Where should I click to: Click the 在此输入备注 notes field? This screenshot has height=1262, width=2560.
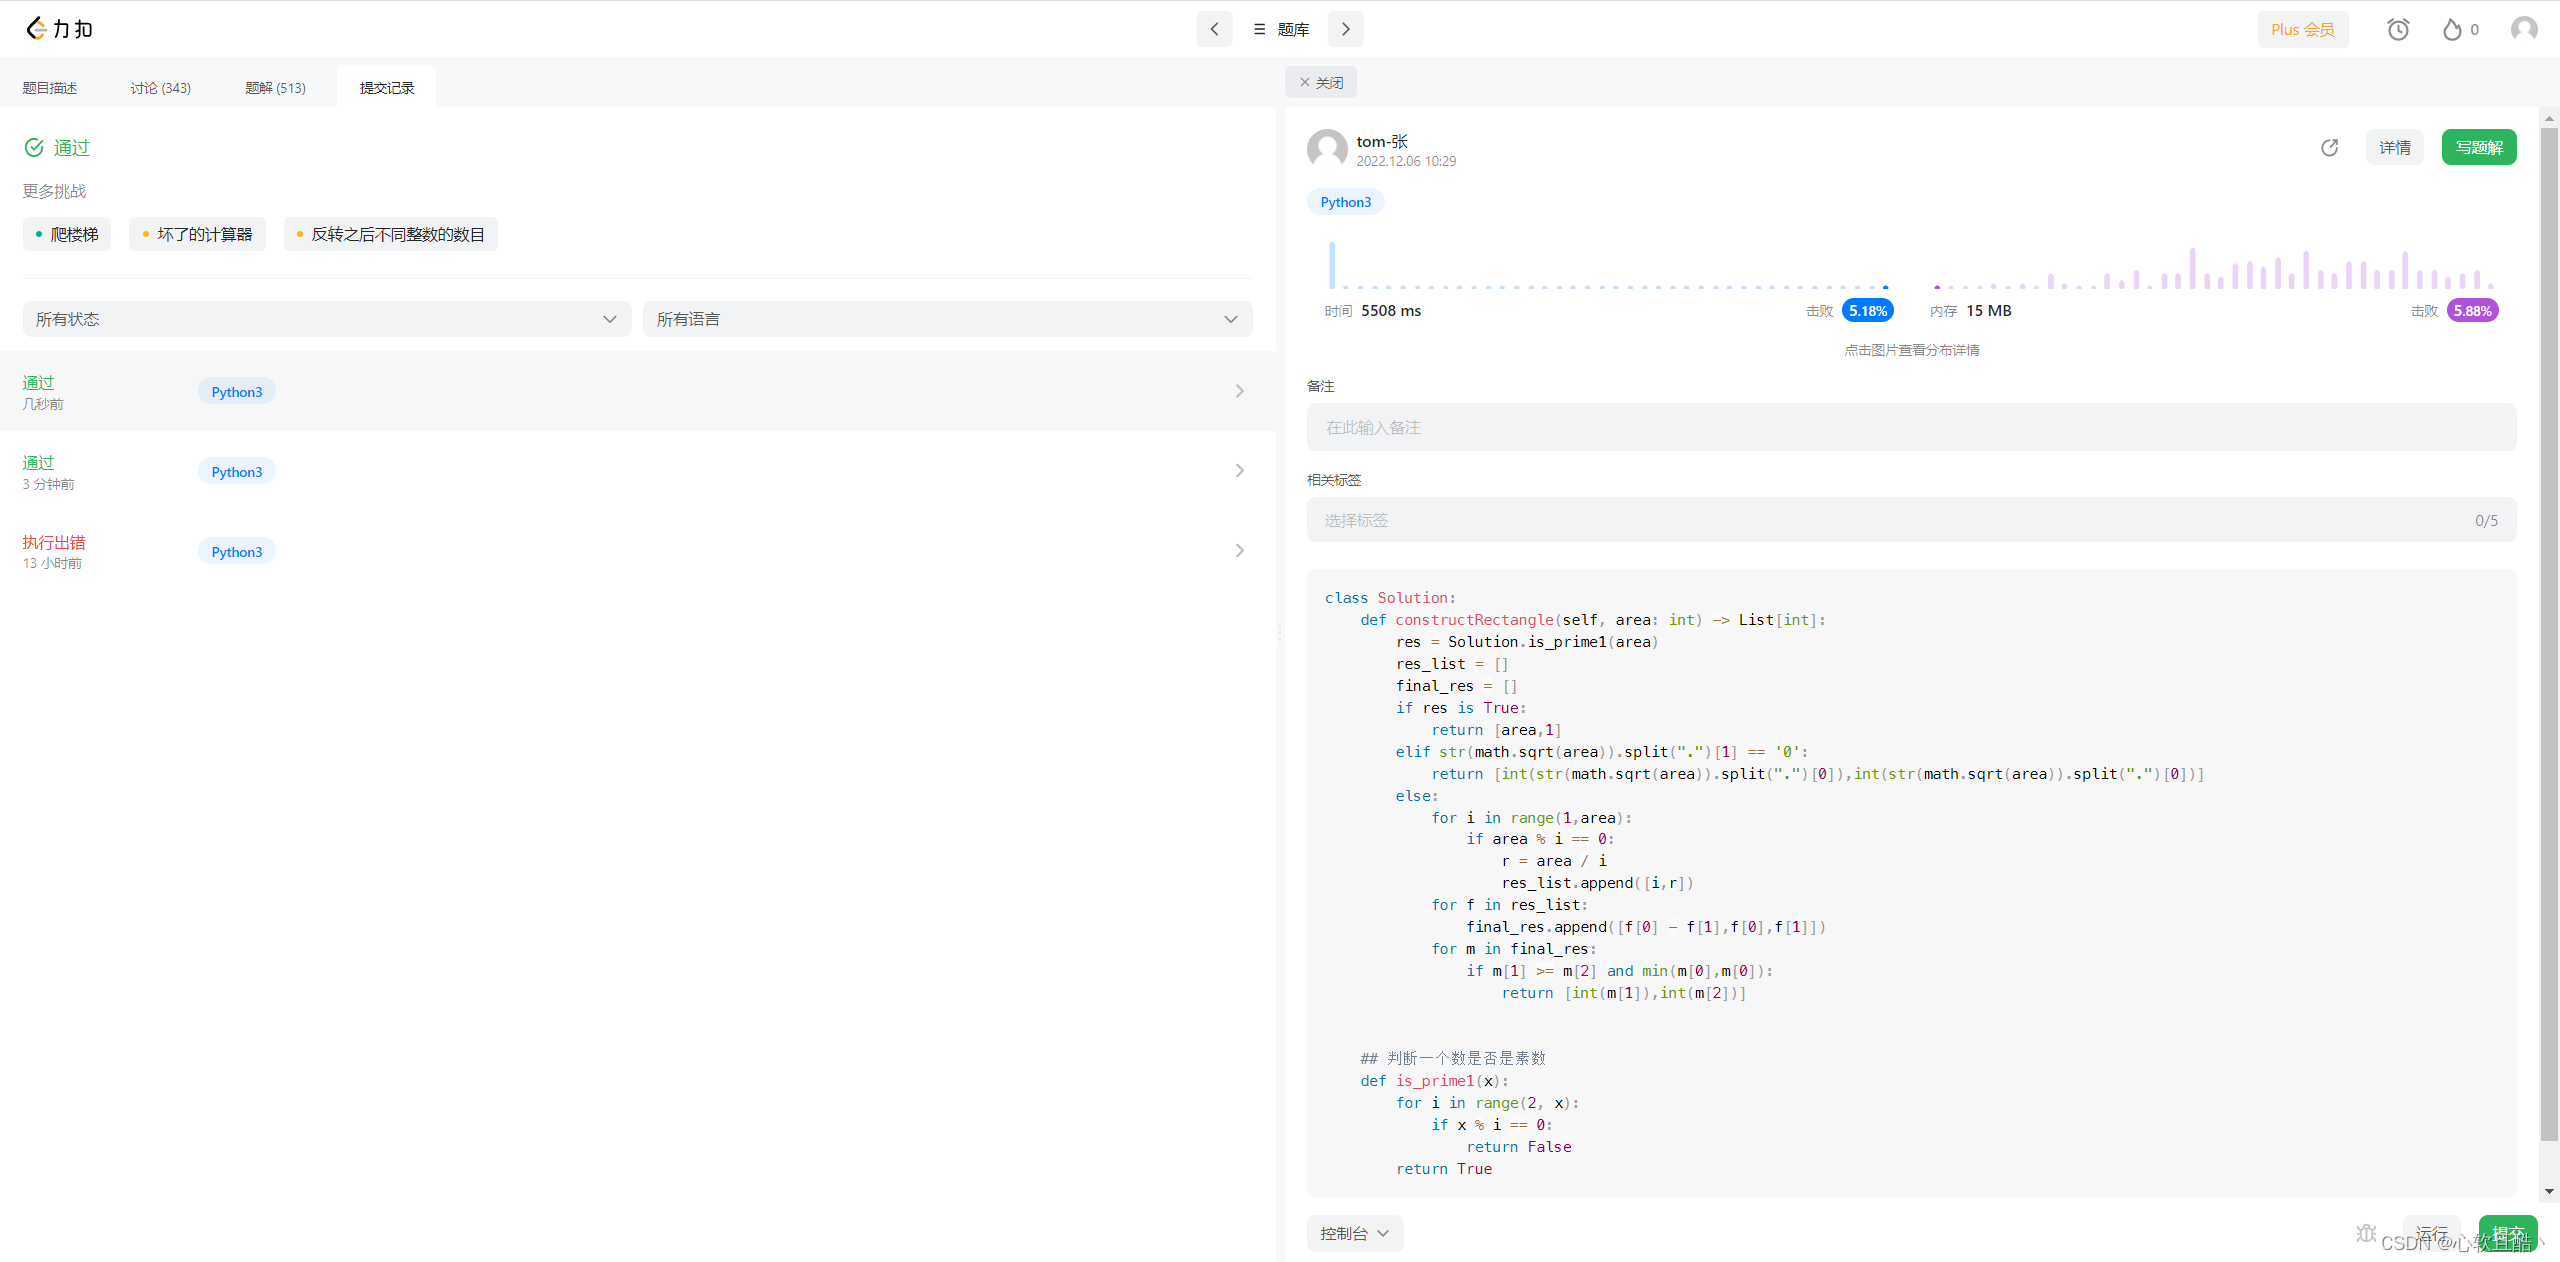[1910, 427]
